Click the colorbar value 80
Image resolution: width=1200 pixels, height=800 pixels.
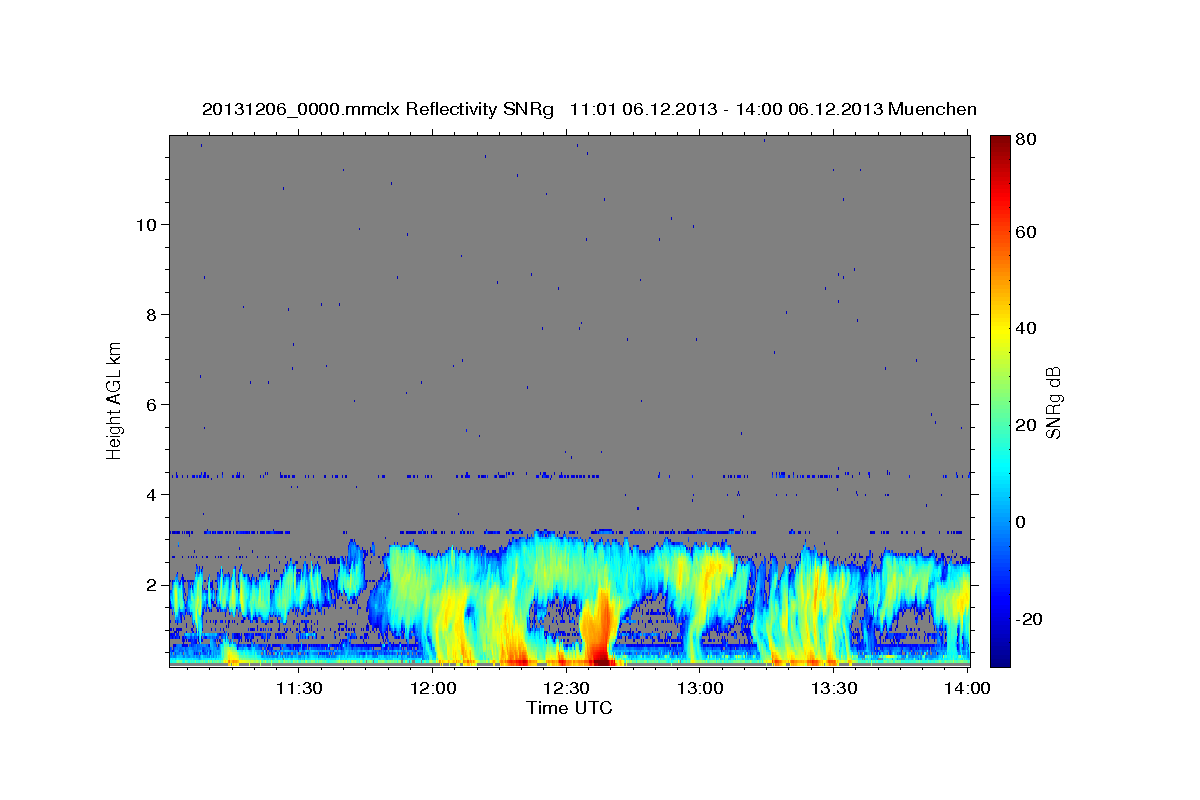[x=1025, y=139]
